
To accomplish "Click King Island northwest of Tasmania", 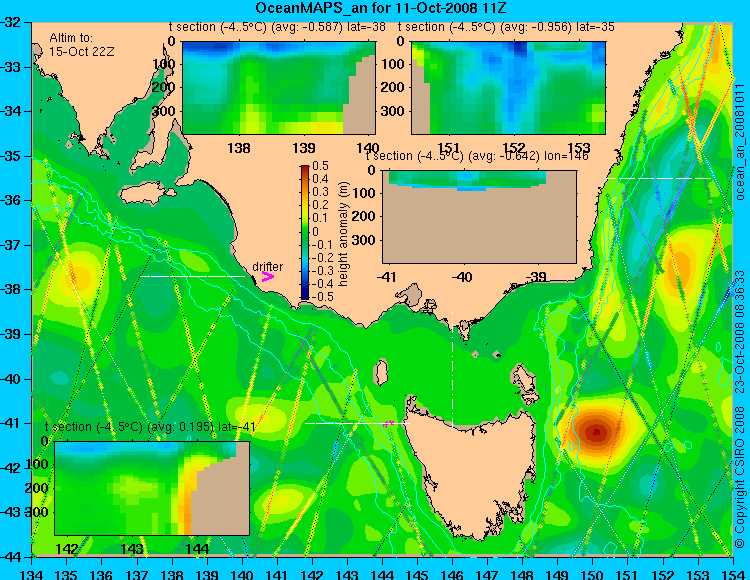I will point(381,373).
